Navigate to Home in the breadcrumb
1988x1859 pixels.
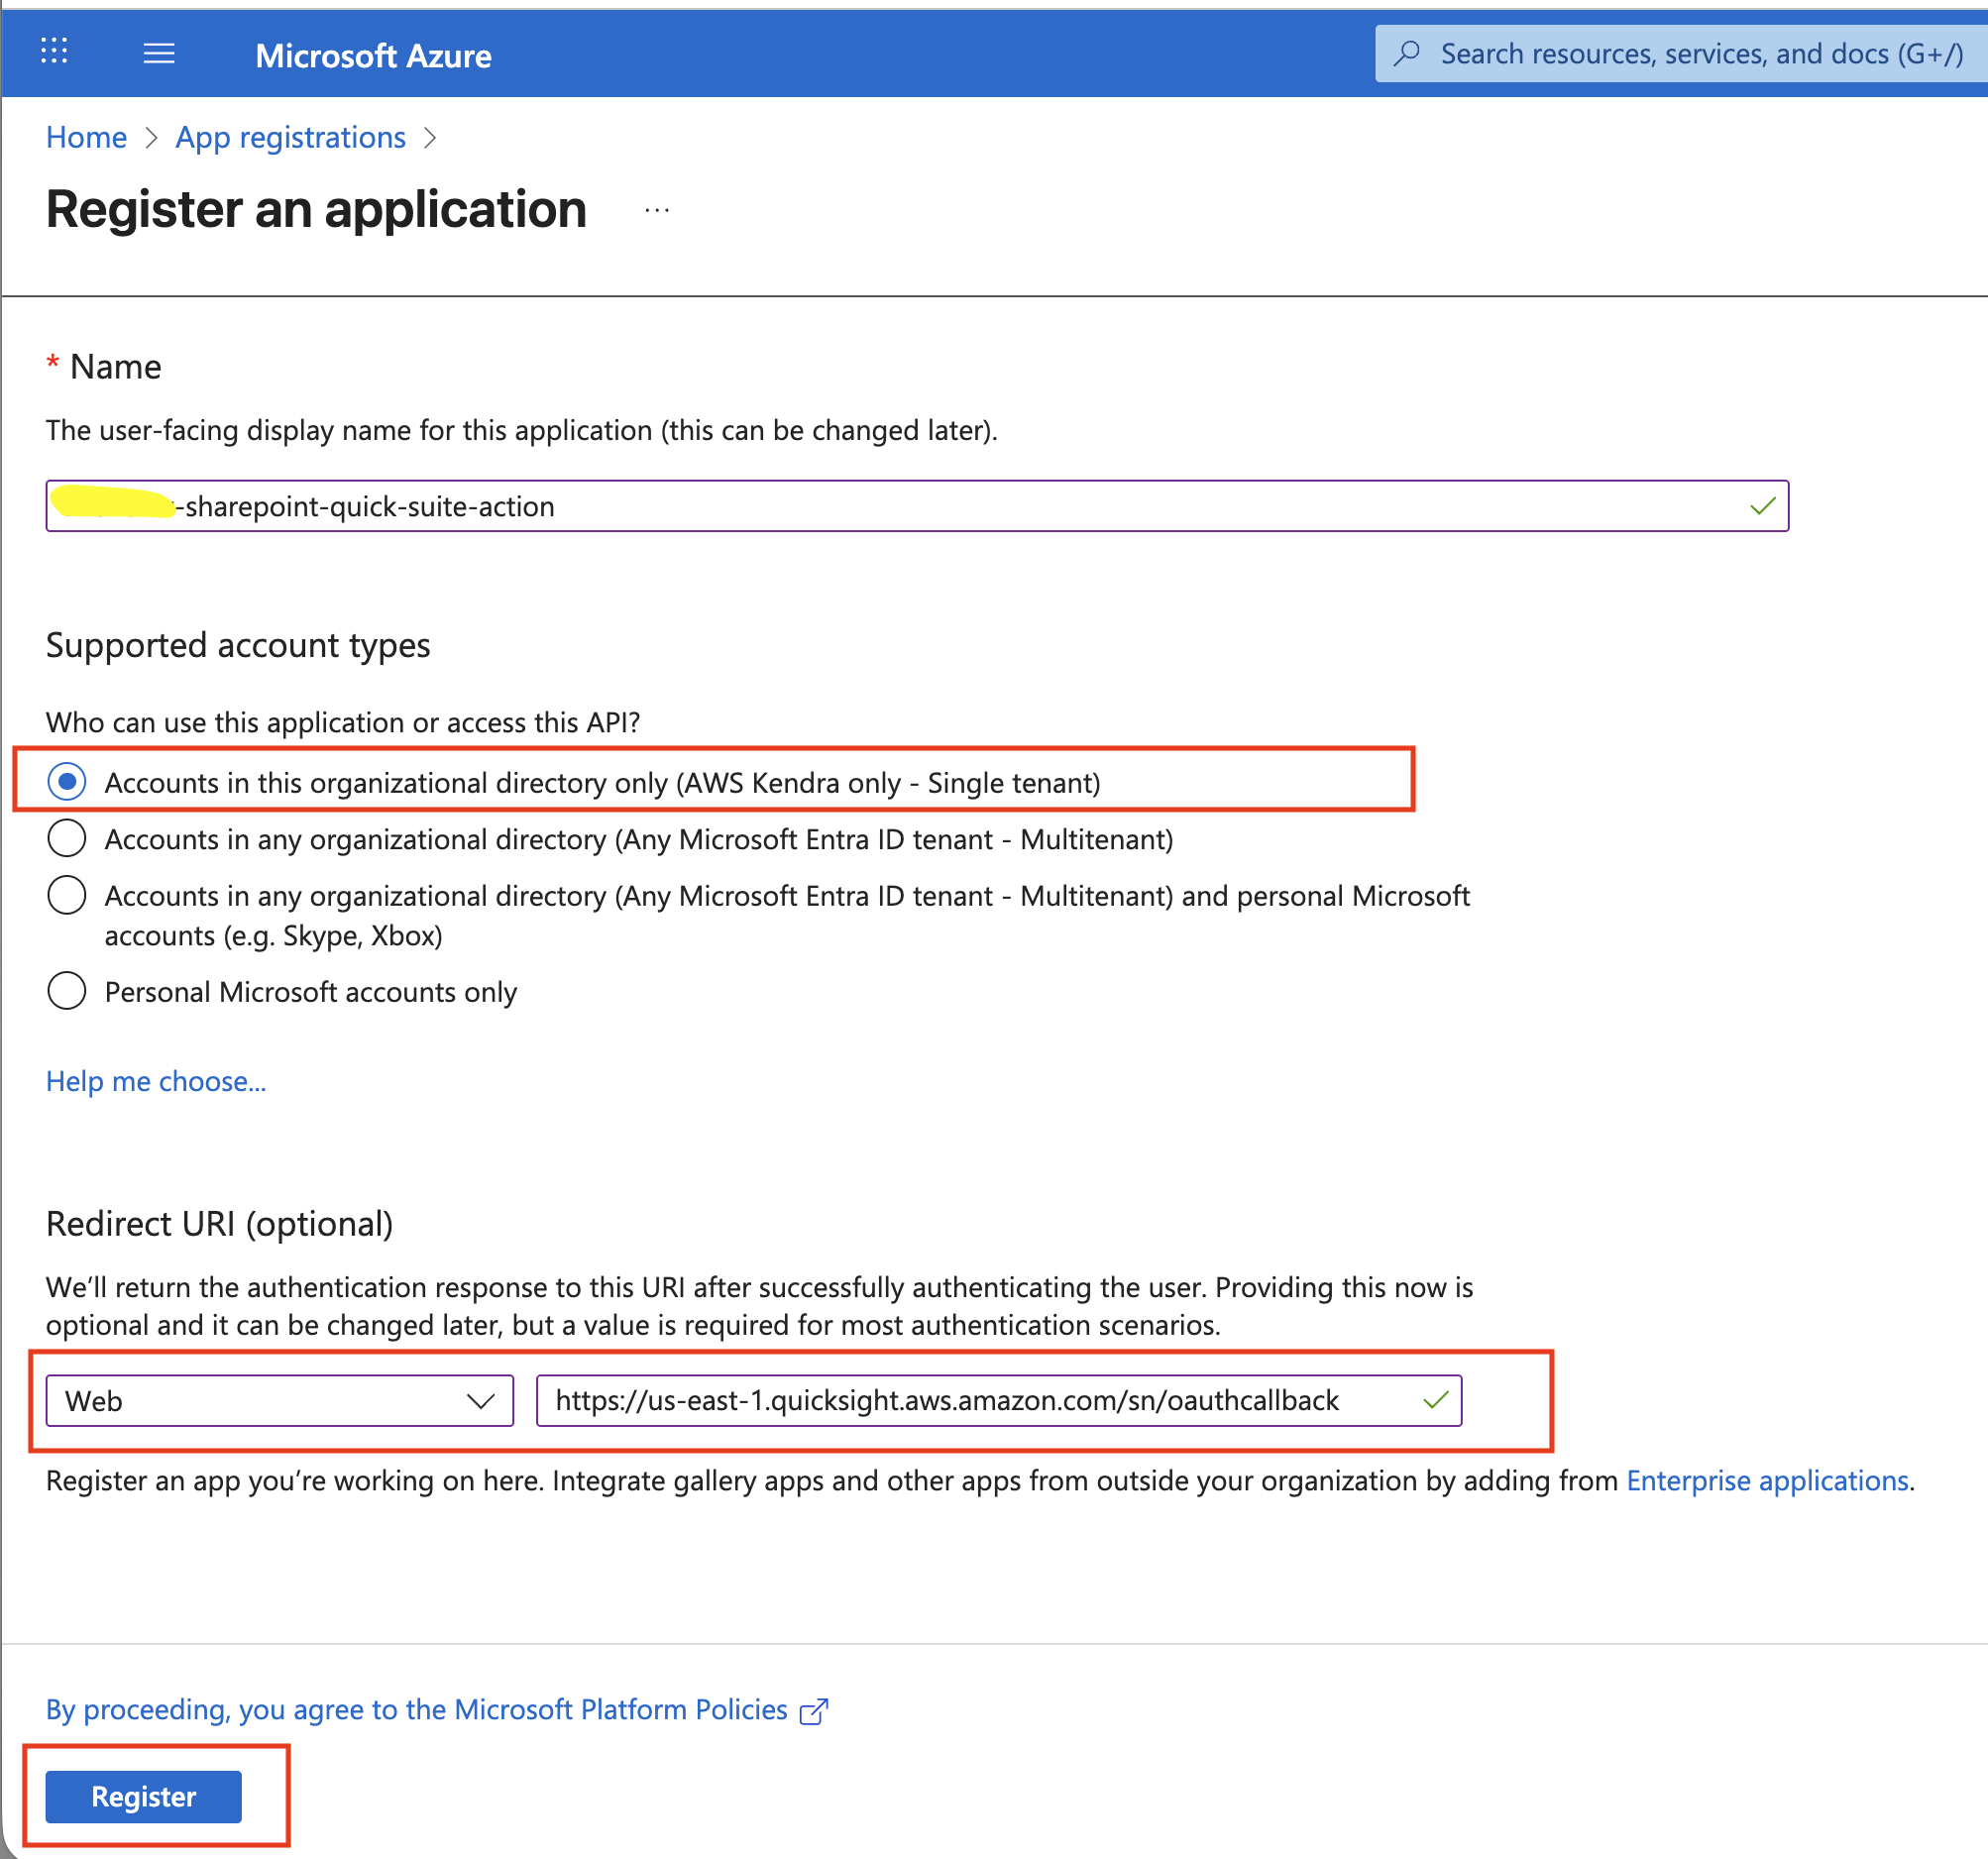click(x=85, y=137)
